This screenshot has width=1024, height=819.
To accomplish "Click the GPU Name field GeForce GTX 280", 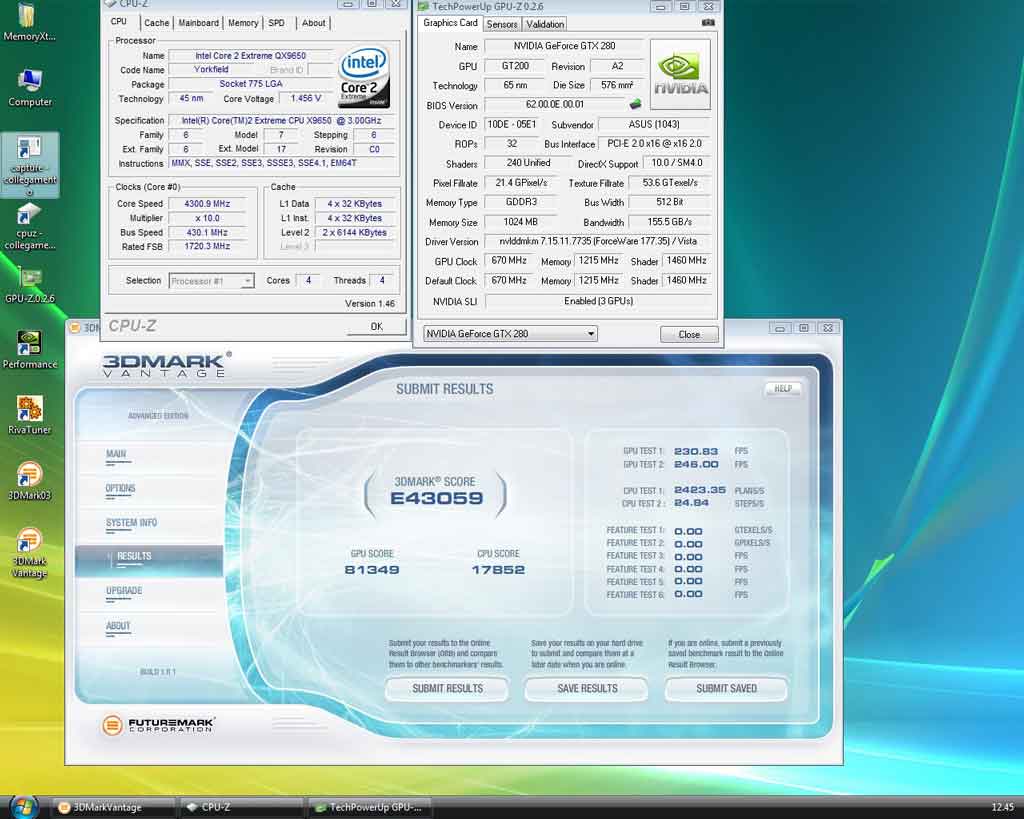I will [564, 46].
